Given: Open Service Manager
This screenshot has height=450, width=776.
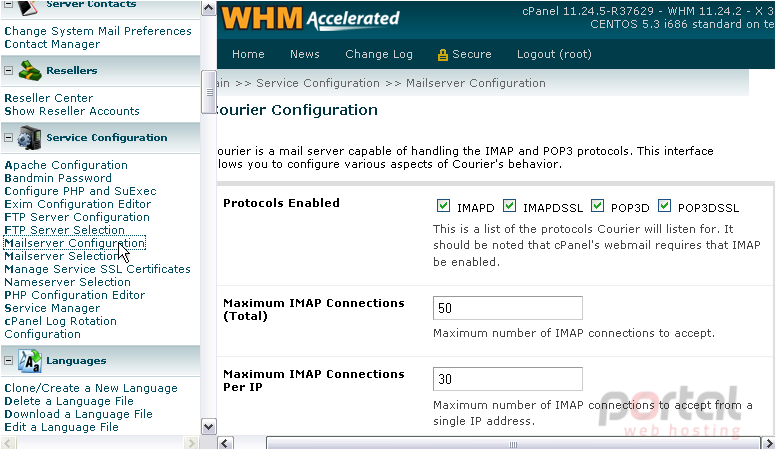Looking at the screenshot, I should (x=52, y=308).
